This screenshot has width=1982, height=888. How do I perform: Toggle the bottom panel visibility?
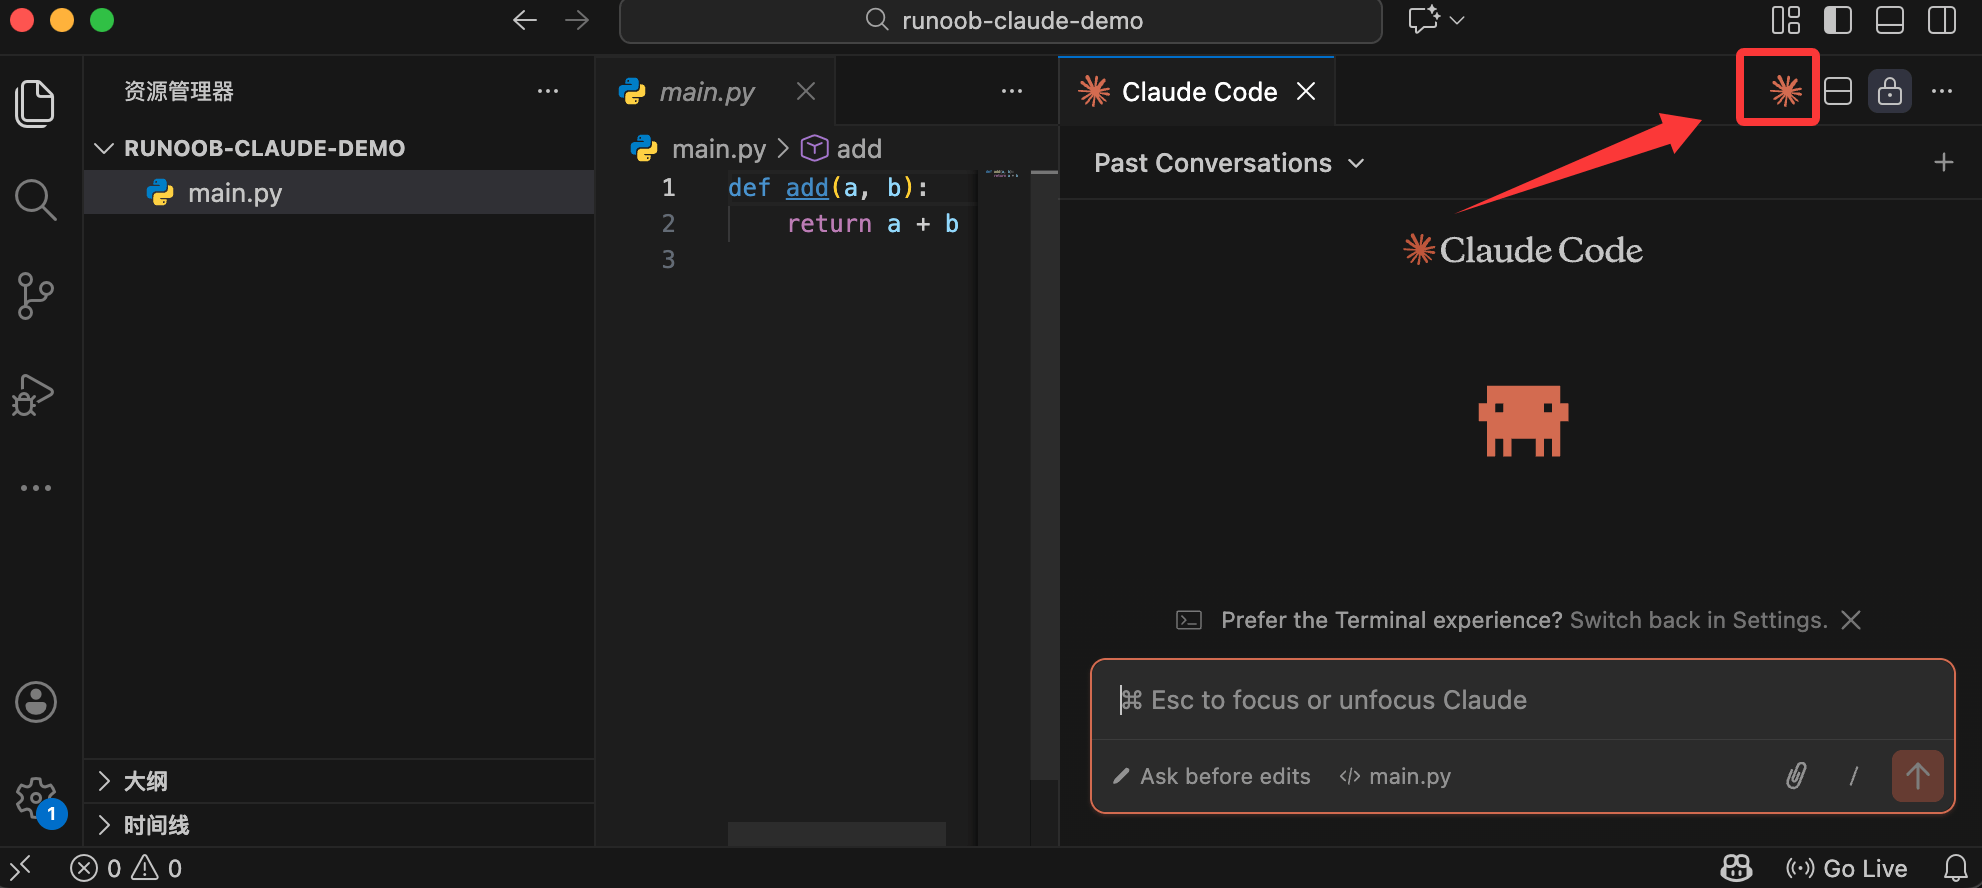[x=1889, y=20]
